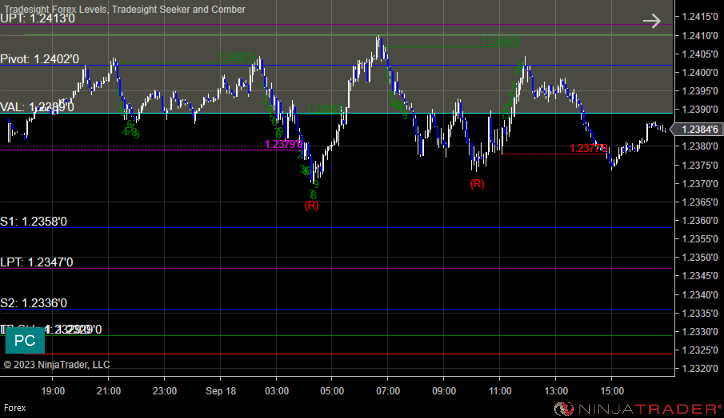Click the 11:00 time axis label

500,391
